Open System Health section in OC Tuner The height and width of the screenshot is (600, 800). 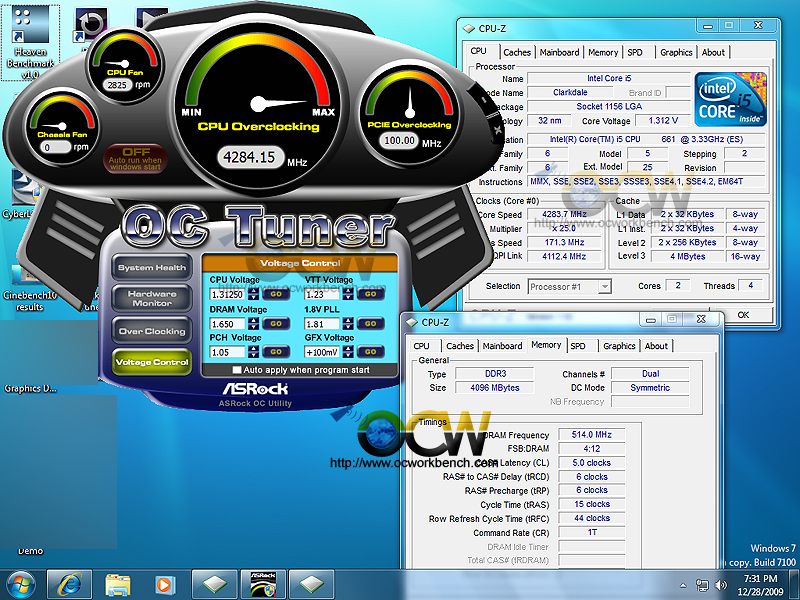click(x=152, y=267)
